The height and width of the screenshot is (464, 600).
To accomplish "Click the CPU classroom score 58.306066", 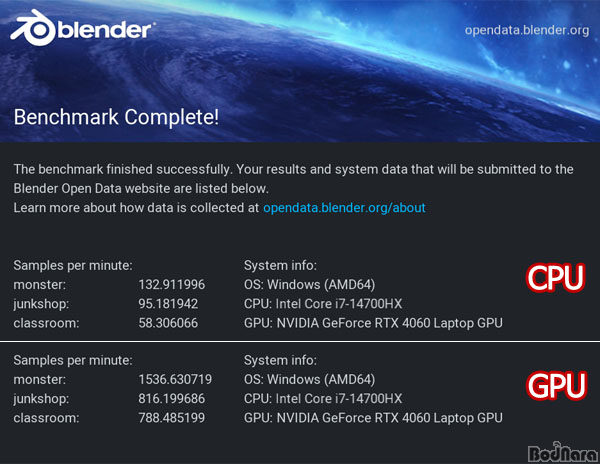I will (168, 323).
